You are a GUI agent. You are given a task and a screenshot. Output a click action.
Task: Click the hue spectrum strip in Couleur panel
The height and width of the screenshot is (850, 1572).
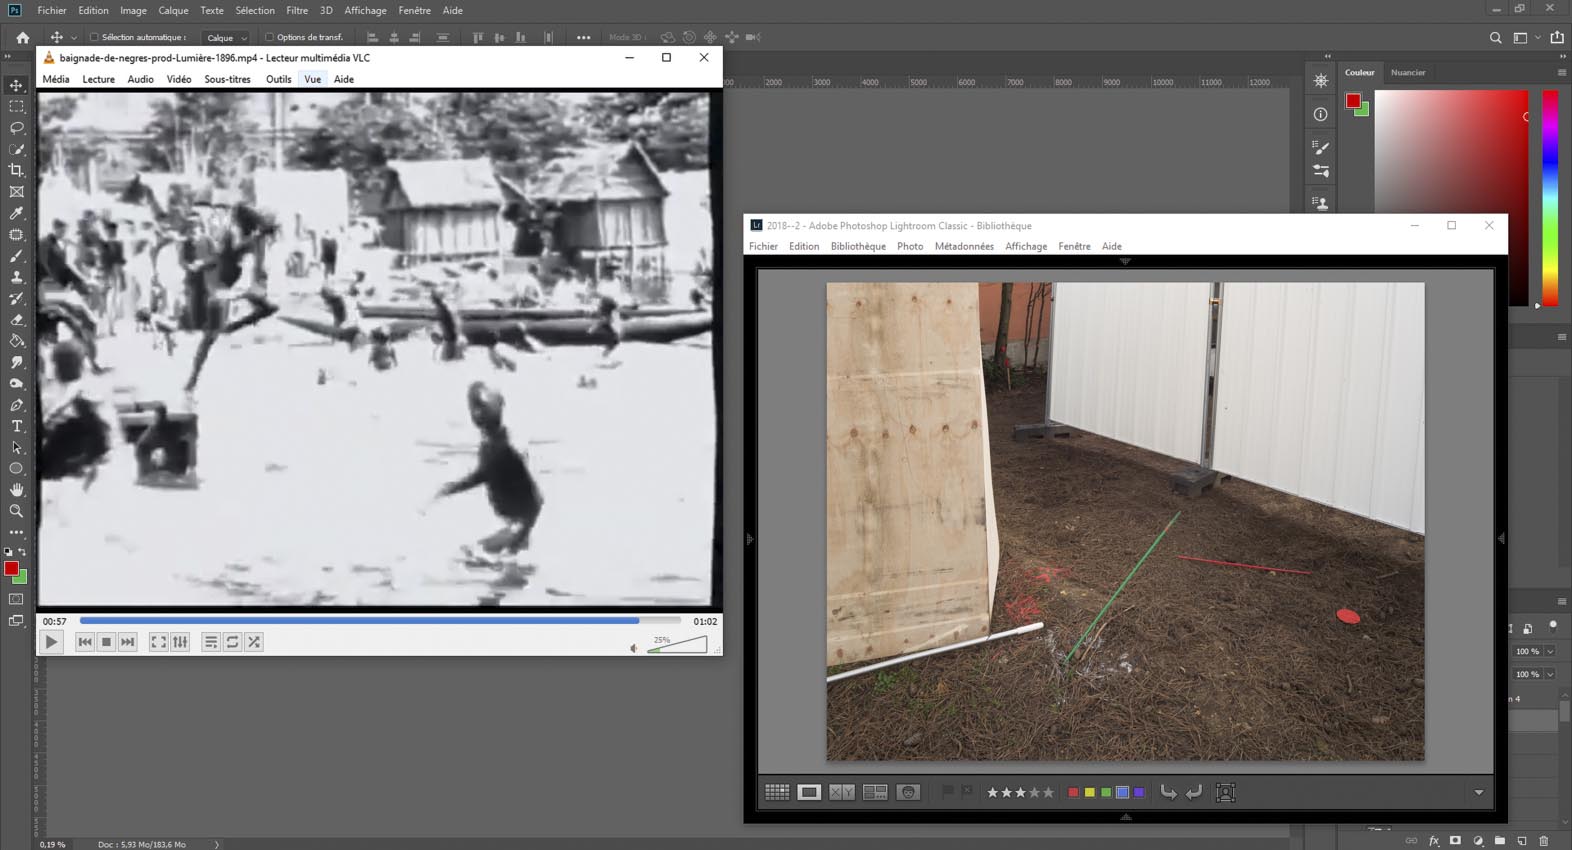tap(1550, 198)
